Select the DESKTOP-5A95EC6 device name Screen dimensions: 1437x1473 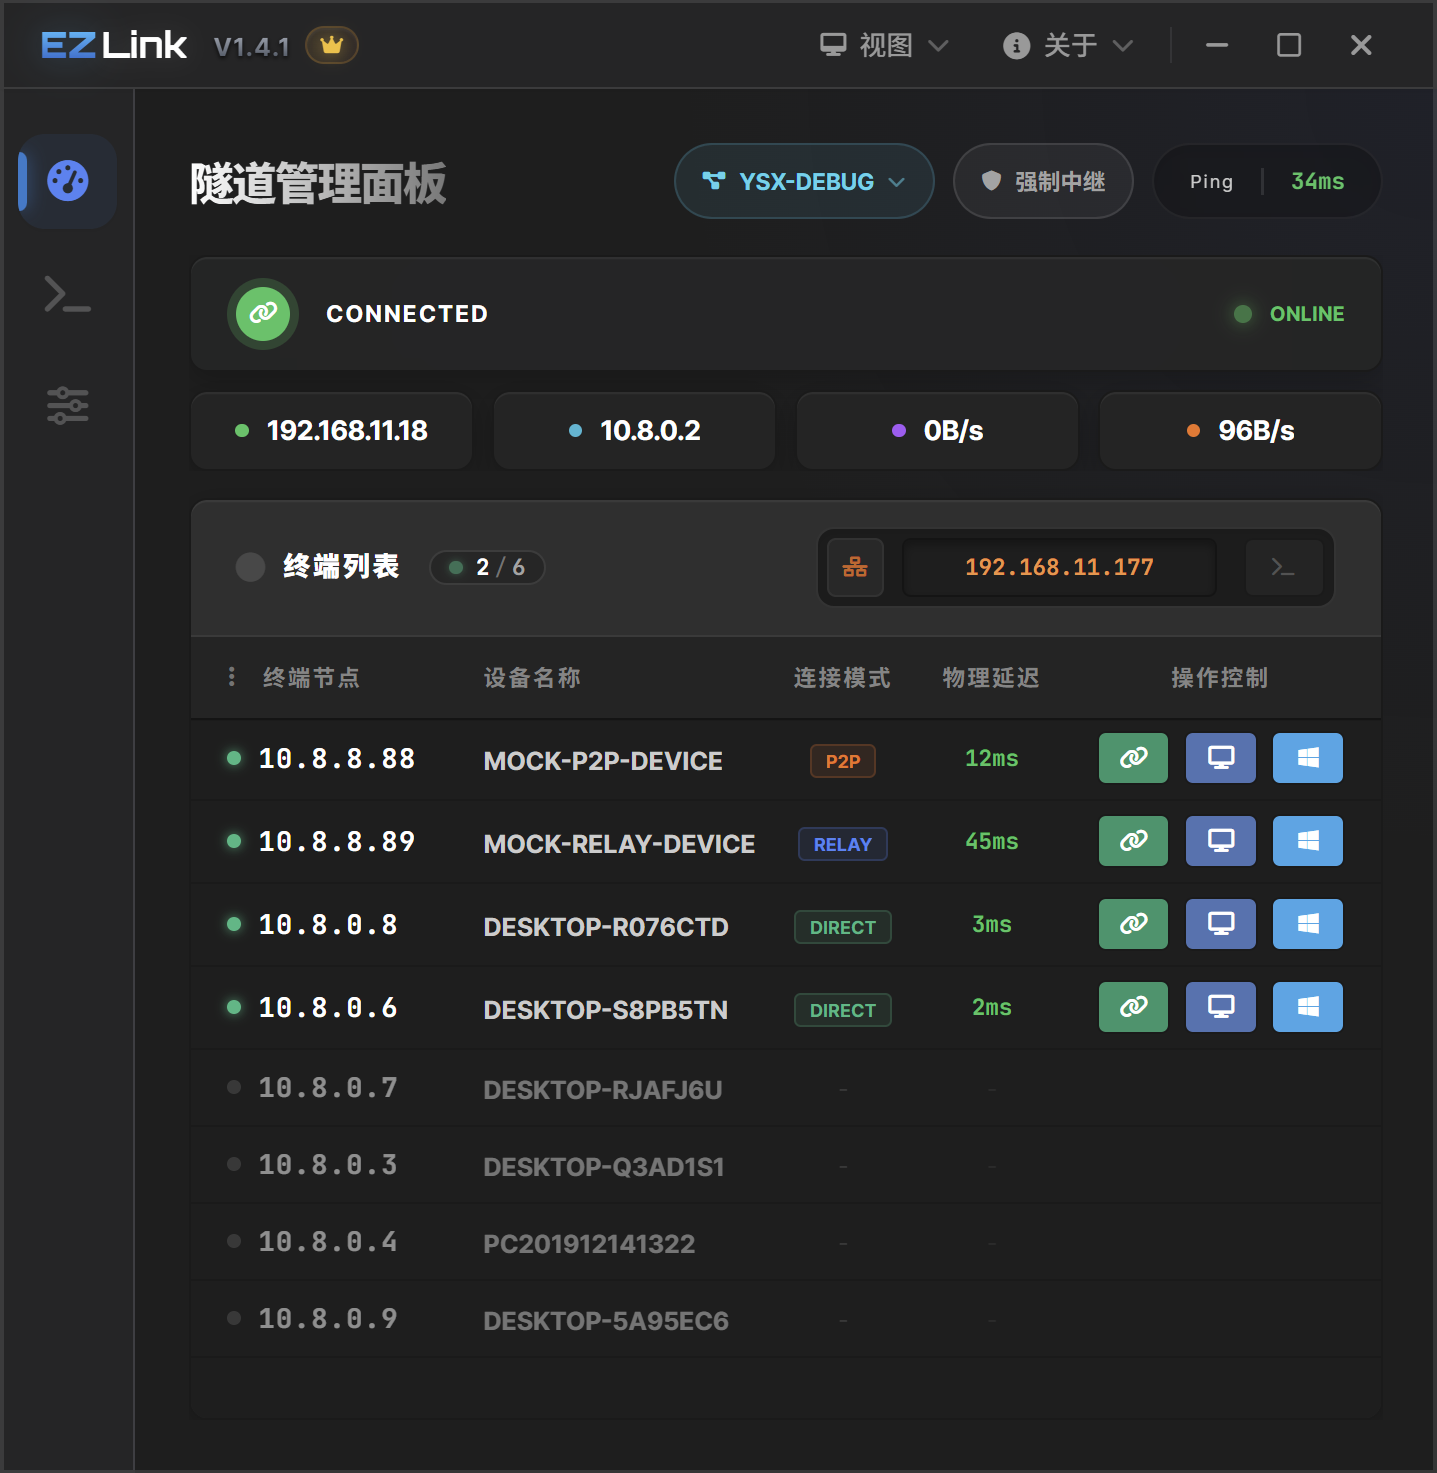[x=606, y=1321]
